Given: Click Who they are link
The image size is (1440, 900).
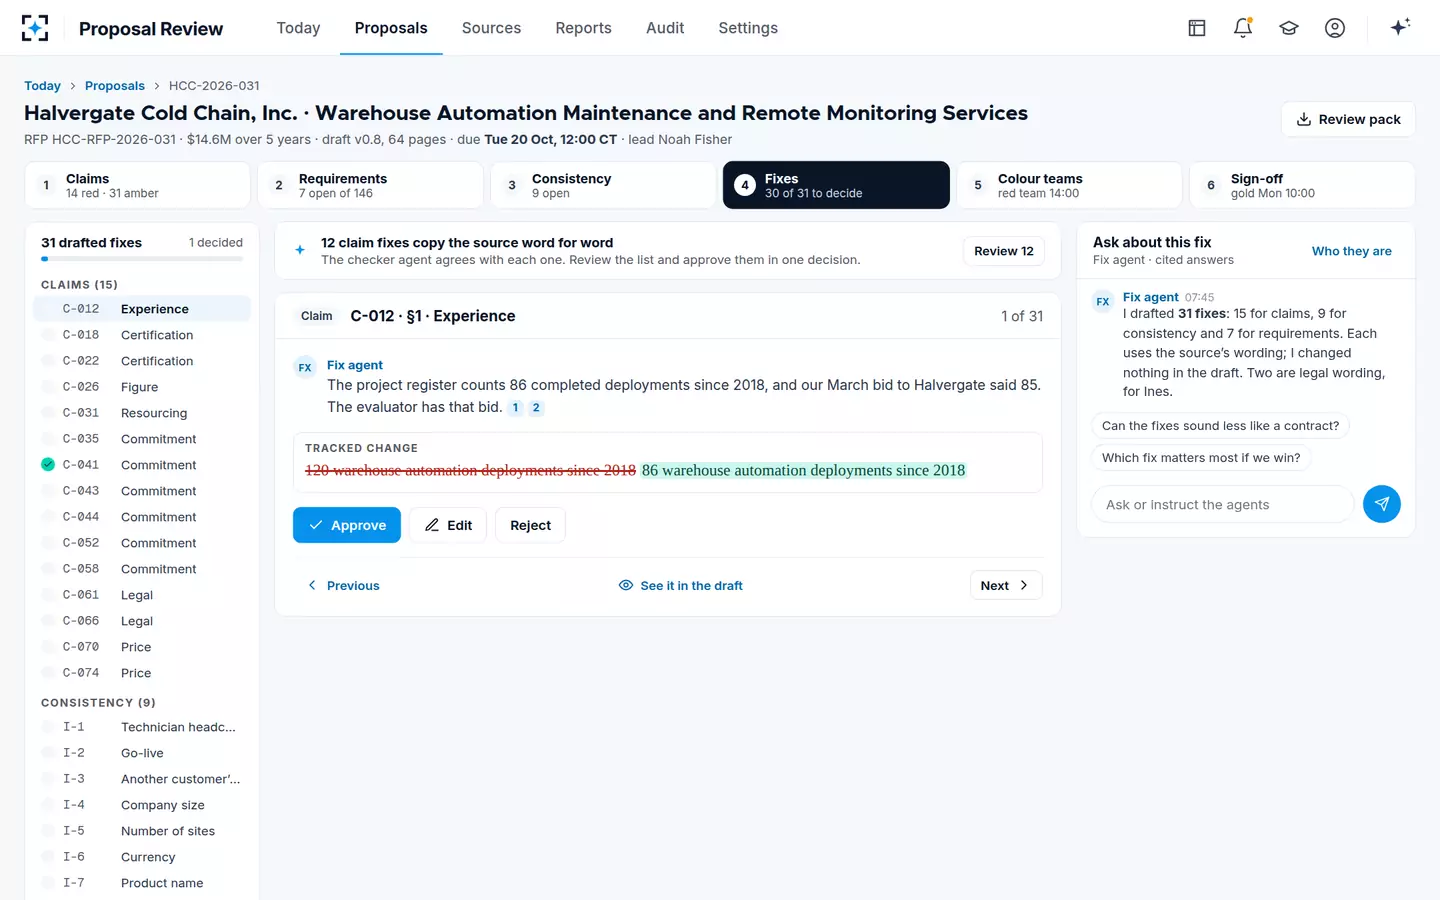Looking at the screenshot, I should pyautogui.click(x=1352, y=251).
